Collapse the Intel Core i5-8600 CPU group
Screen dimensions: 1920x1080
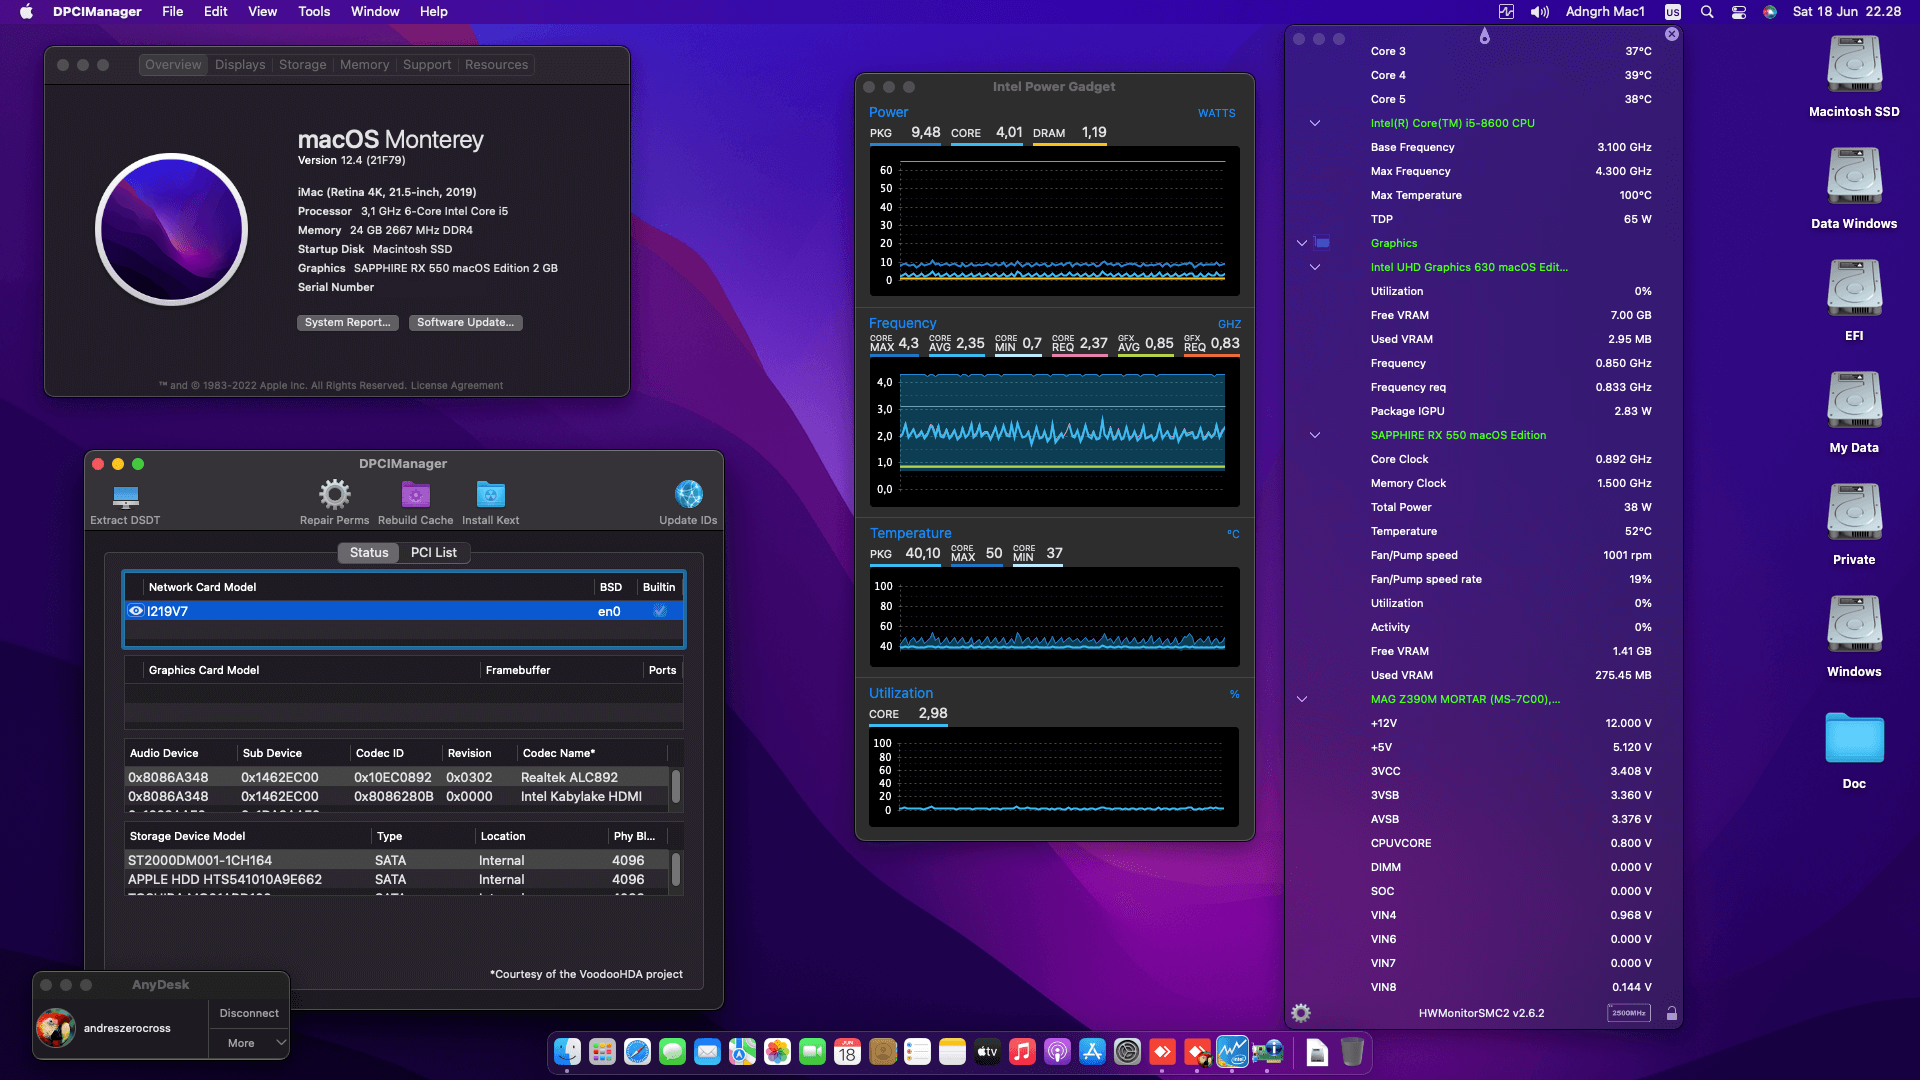tap(1315, 123)
